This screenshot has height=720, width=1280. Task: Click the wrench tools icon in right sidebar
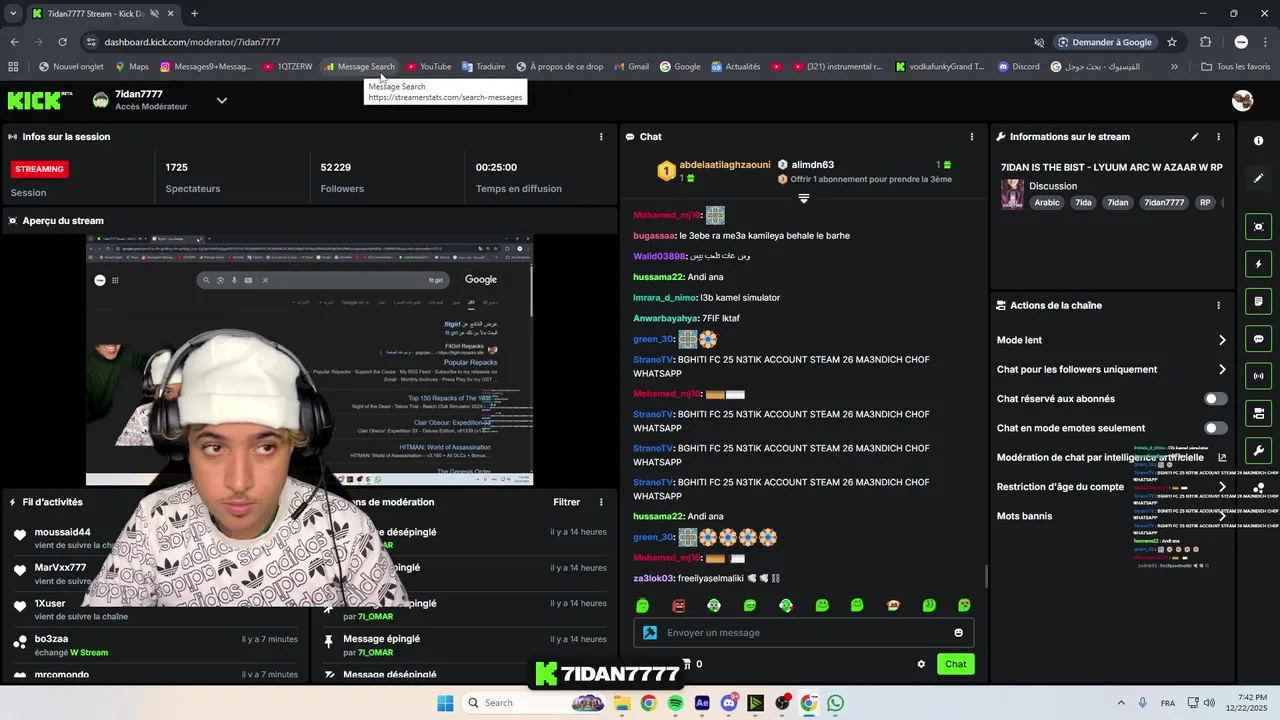click(x=1258, y=450)
